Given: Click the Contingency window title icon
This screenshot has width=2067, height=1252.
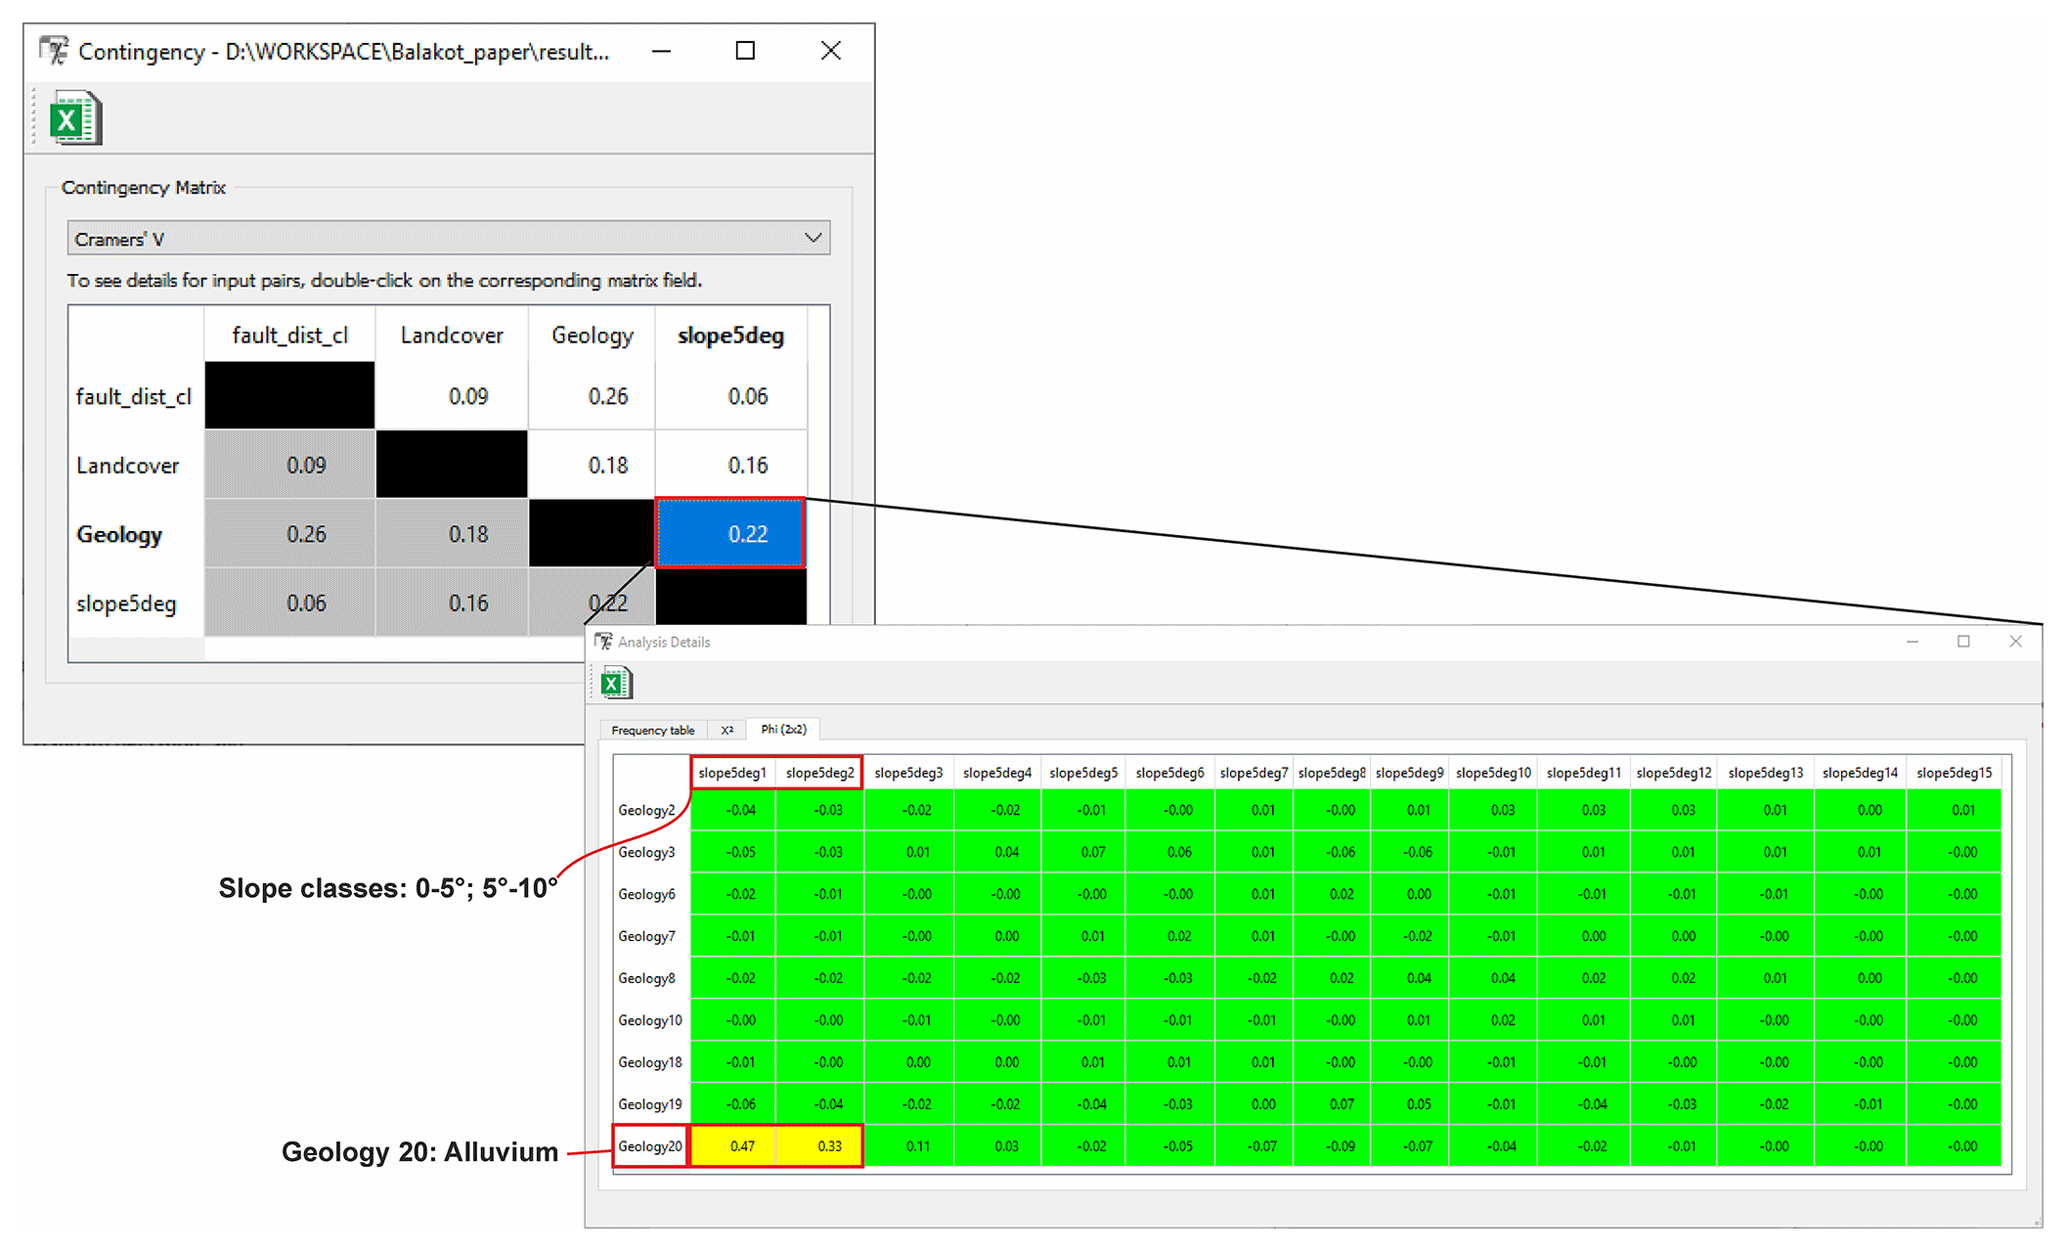Looking at the screenshot, I should (54, 50).
